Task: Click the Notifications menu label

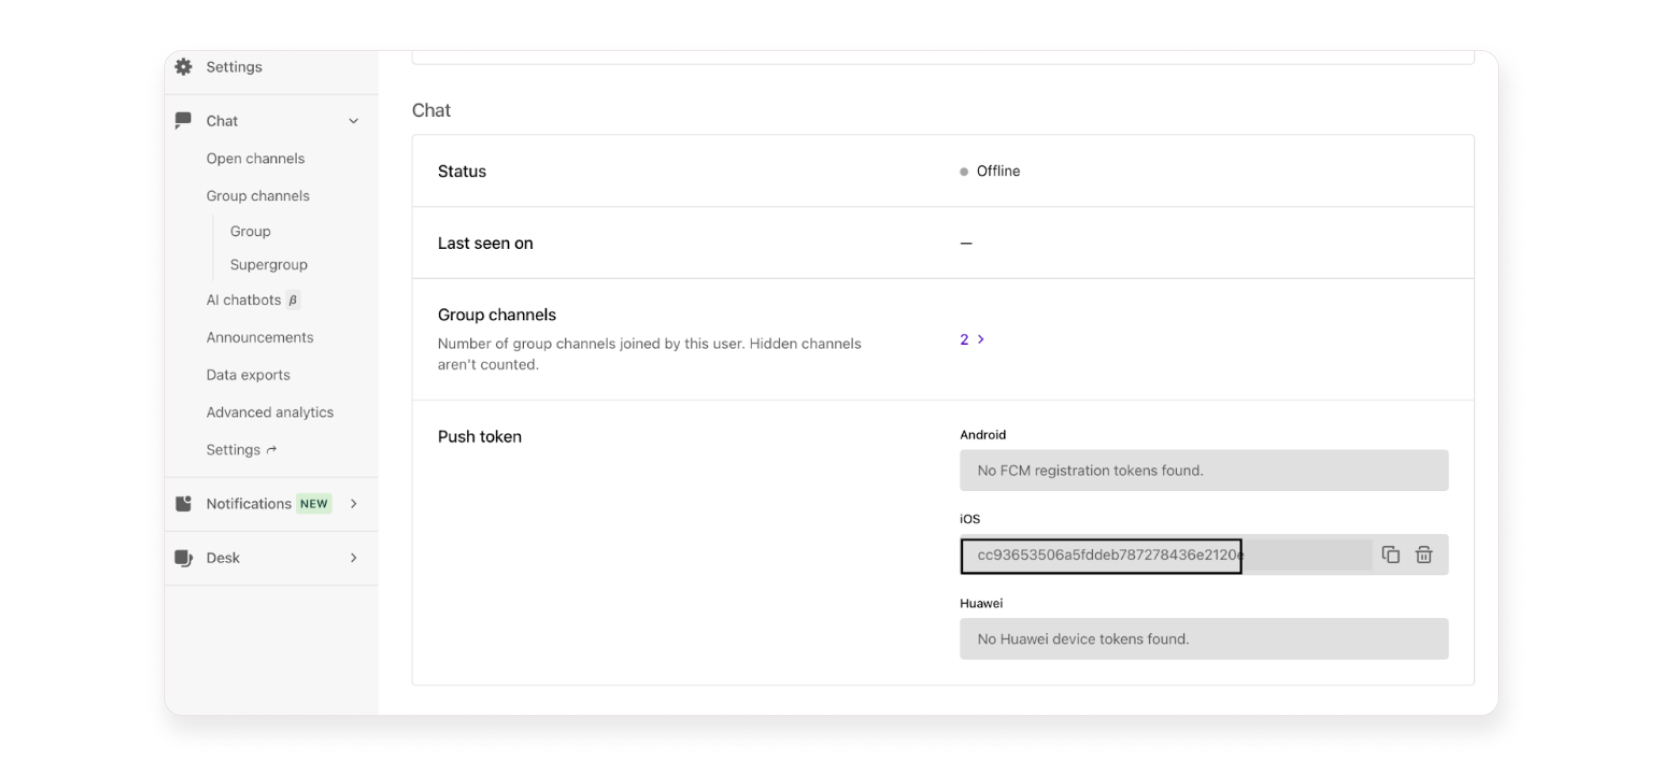Action: 249,504
